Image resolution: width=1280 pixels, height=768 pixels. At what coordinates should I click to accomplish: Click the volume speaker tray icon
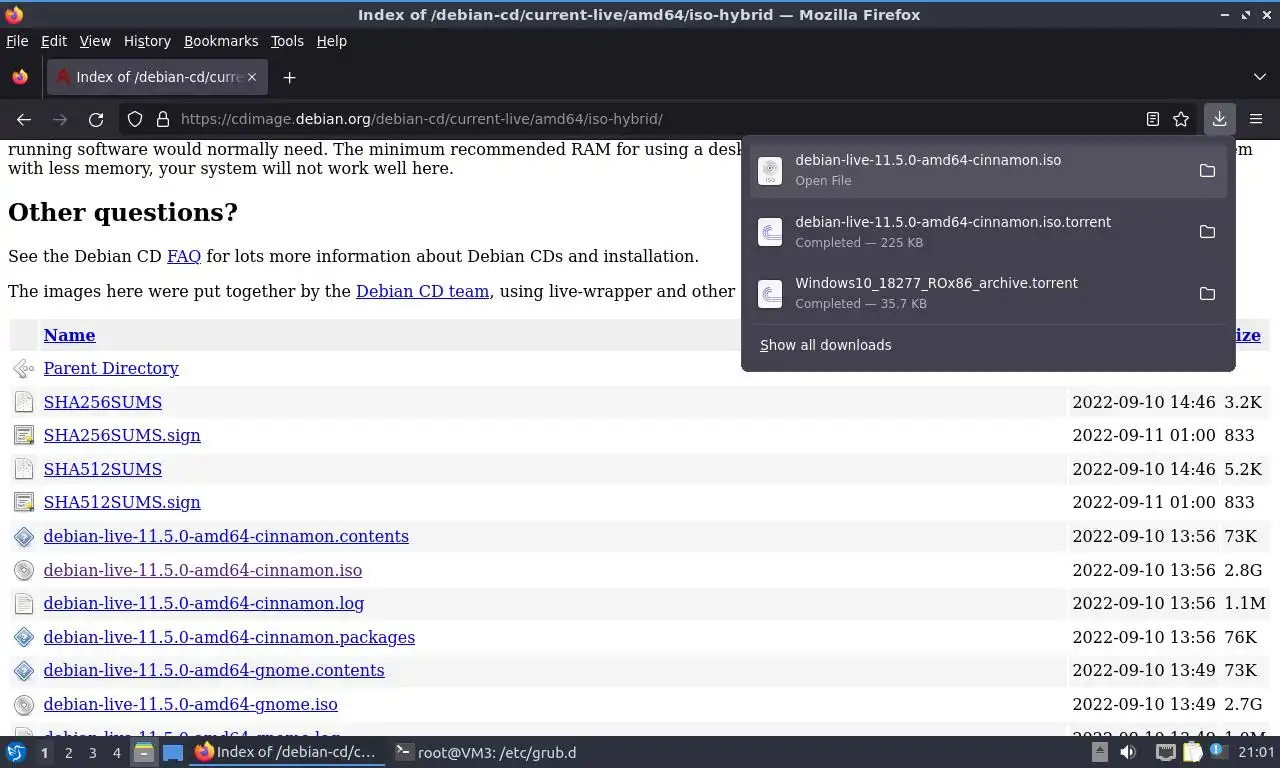tap(1128, 752)
